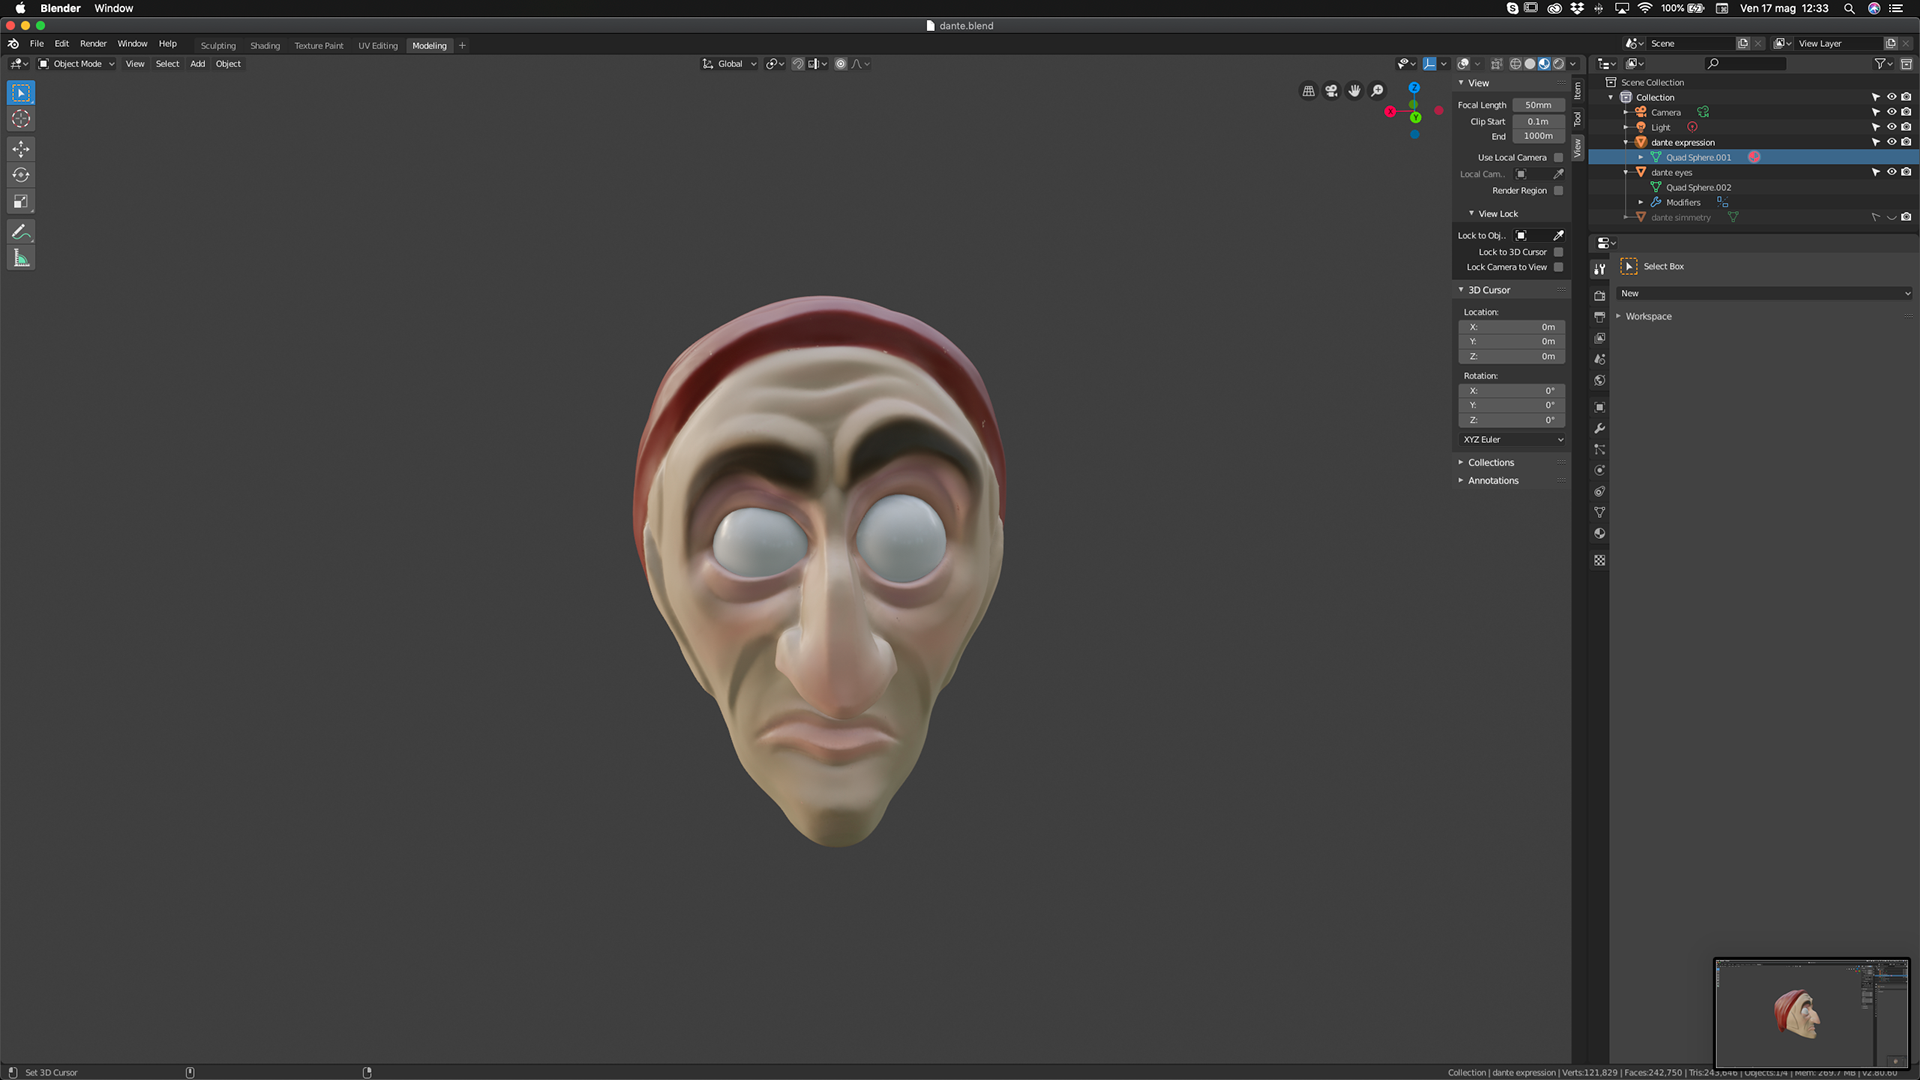Open the Particles properties tab
The width and height of the screenshot is (1920, 1080).
pyautogui.click(x=1599, y=449)
